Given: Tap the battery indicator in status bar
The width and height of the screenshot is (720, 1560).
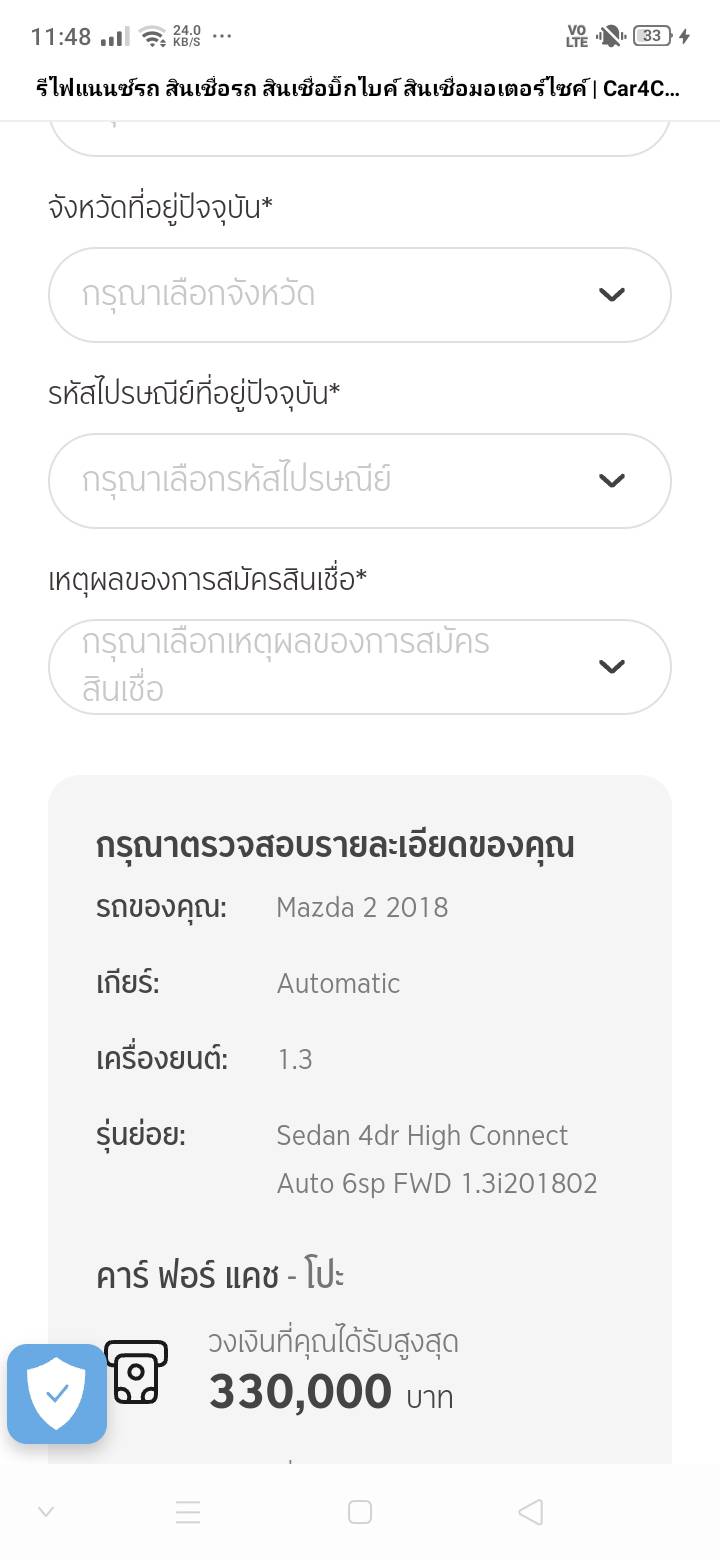Looking at the screenshot, I should pyautogui.click(x=652, y=36).
